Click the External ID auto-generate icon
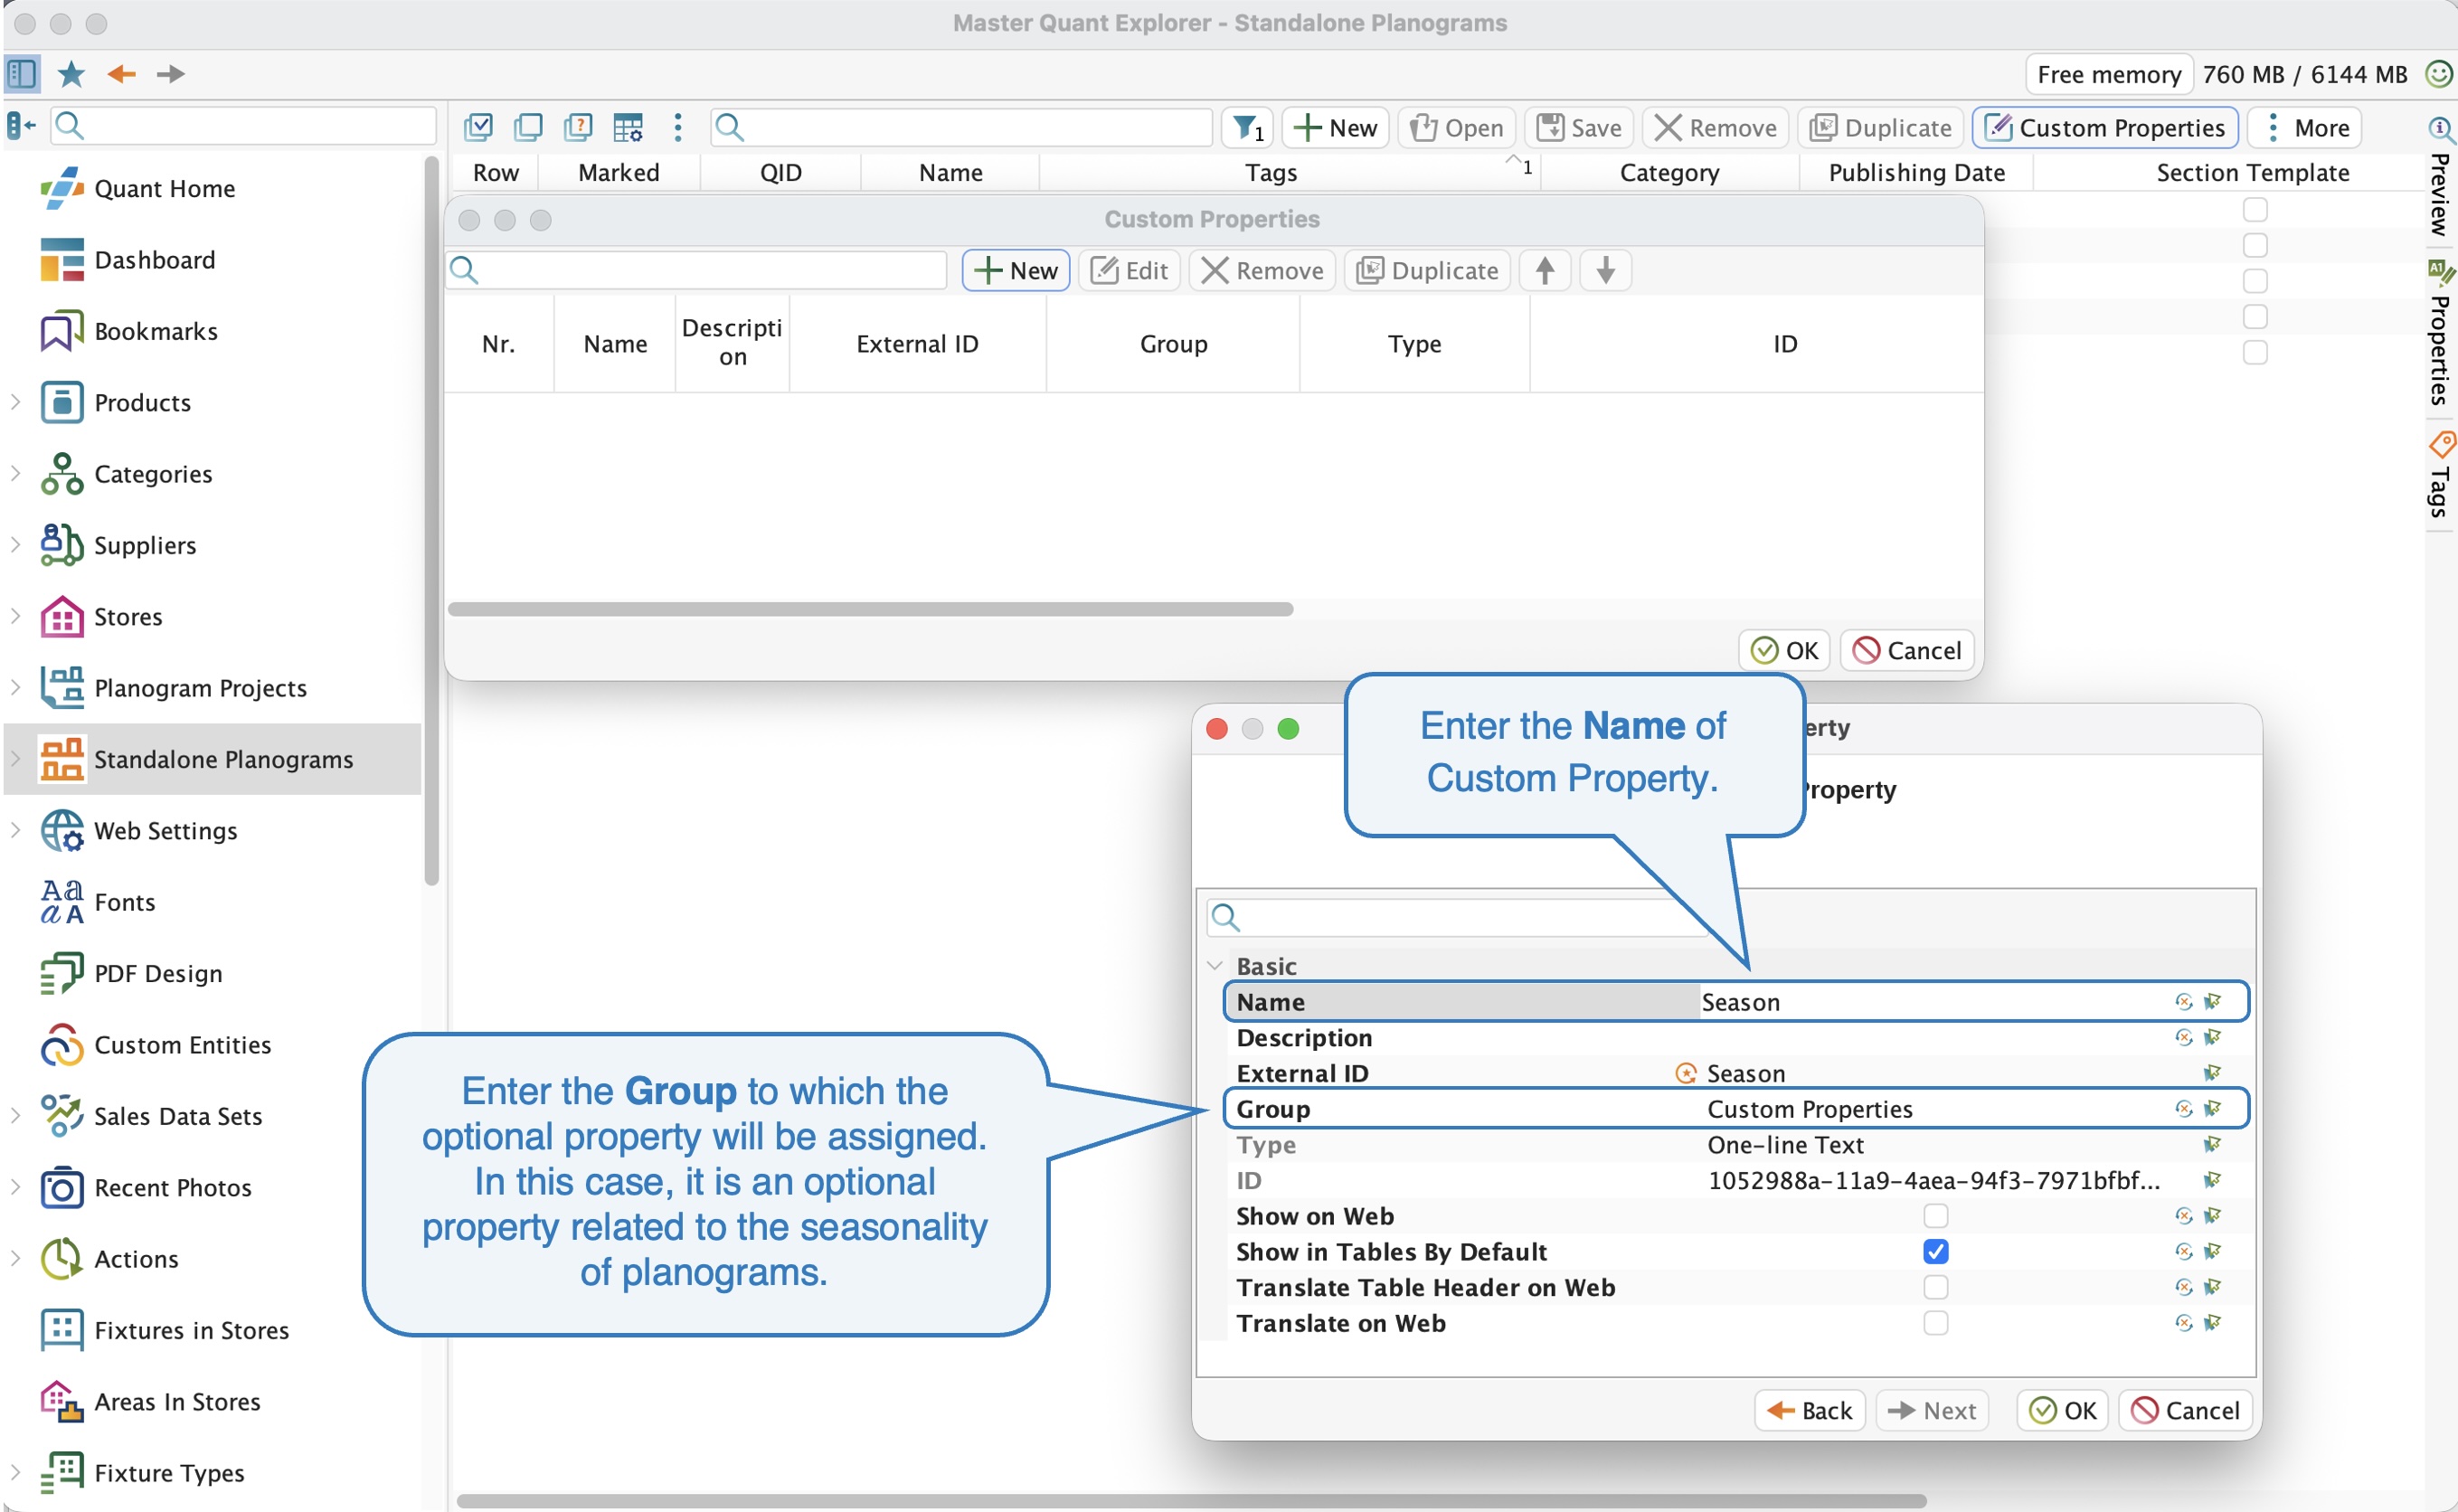 [x=1686, y=1073]
